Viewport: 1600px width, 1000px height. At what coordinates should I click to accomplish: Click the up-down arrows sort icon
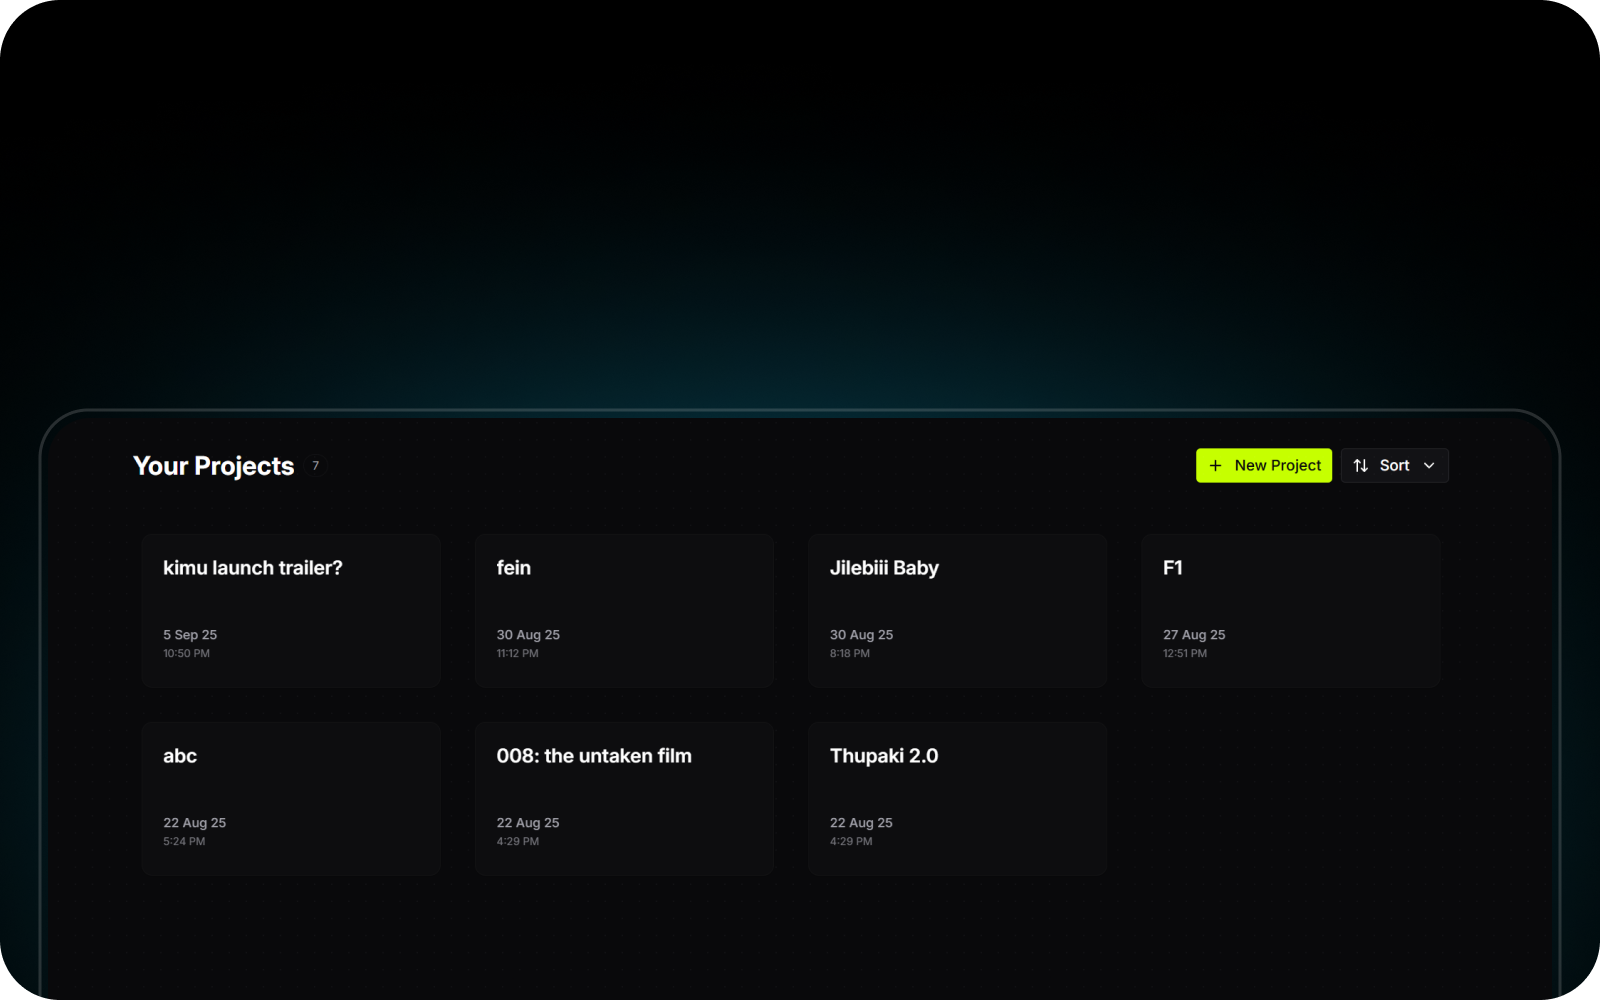[x=1360, y=466]
